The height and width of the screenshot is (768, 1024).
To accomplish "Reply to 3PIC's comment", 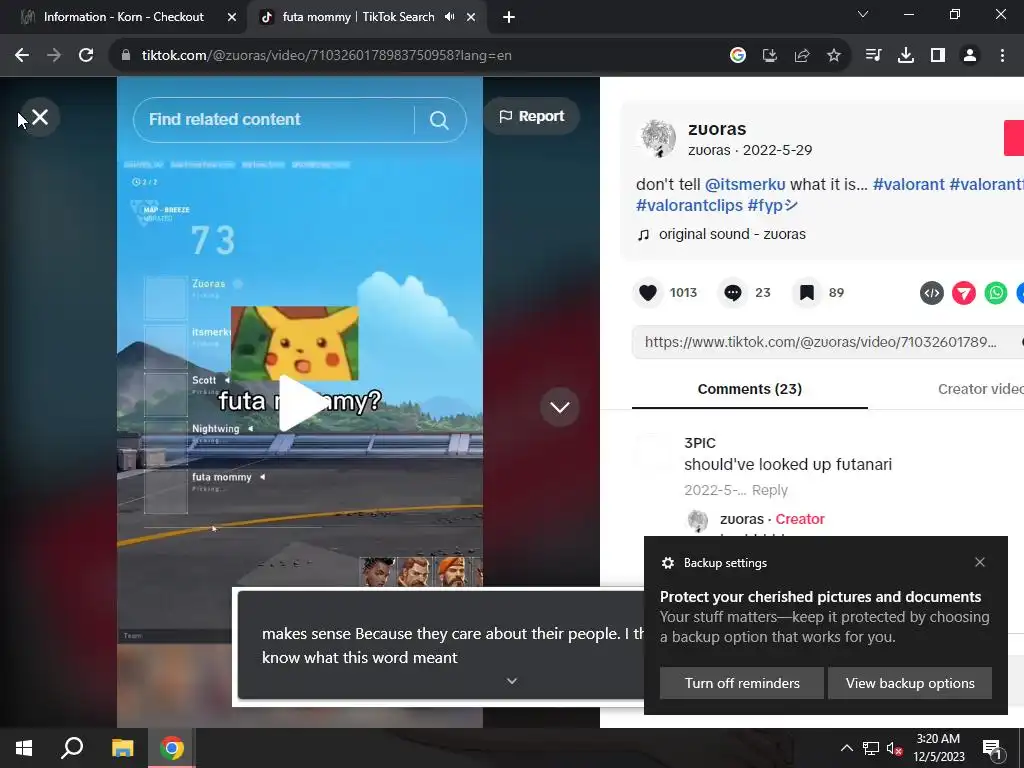I will [x=769, y=490].
